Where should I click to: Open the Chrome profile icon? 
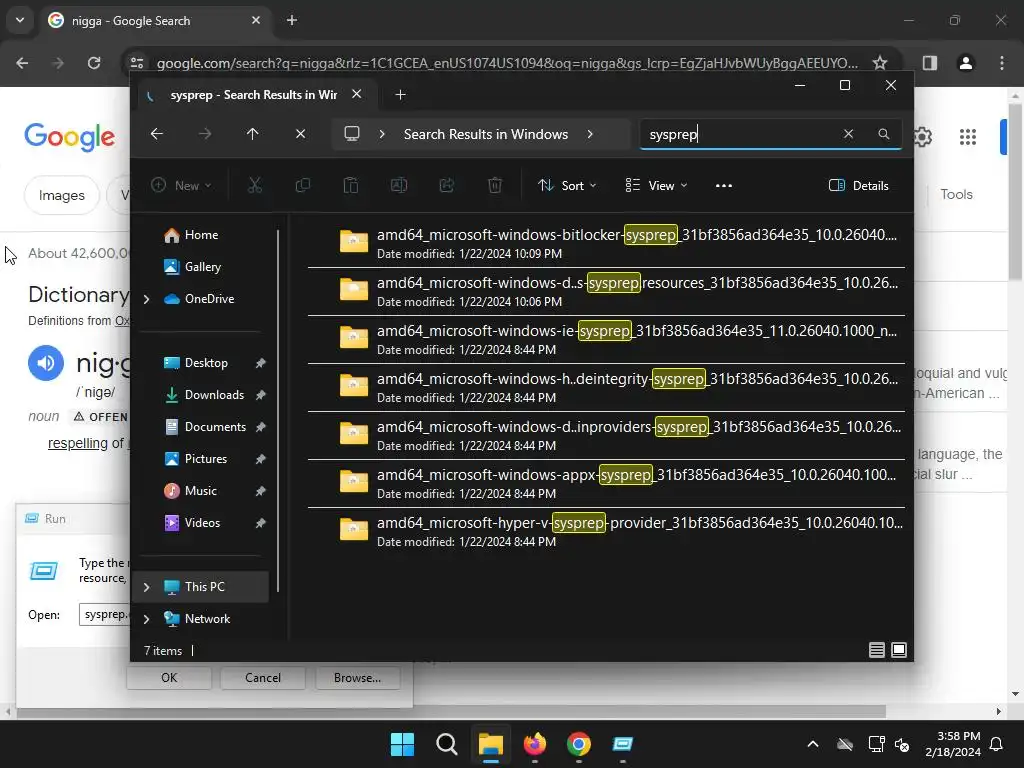point(966,63)
